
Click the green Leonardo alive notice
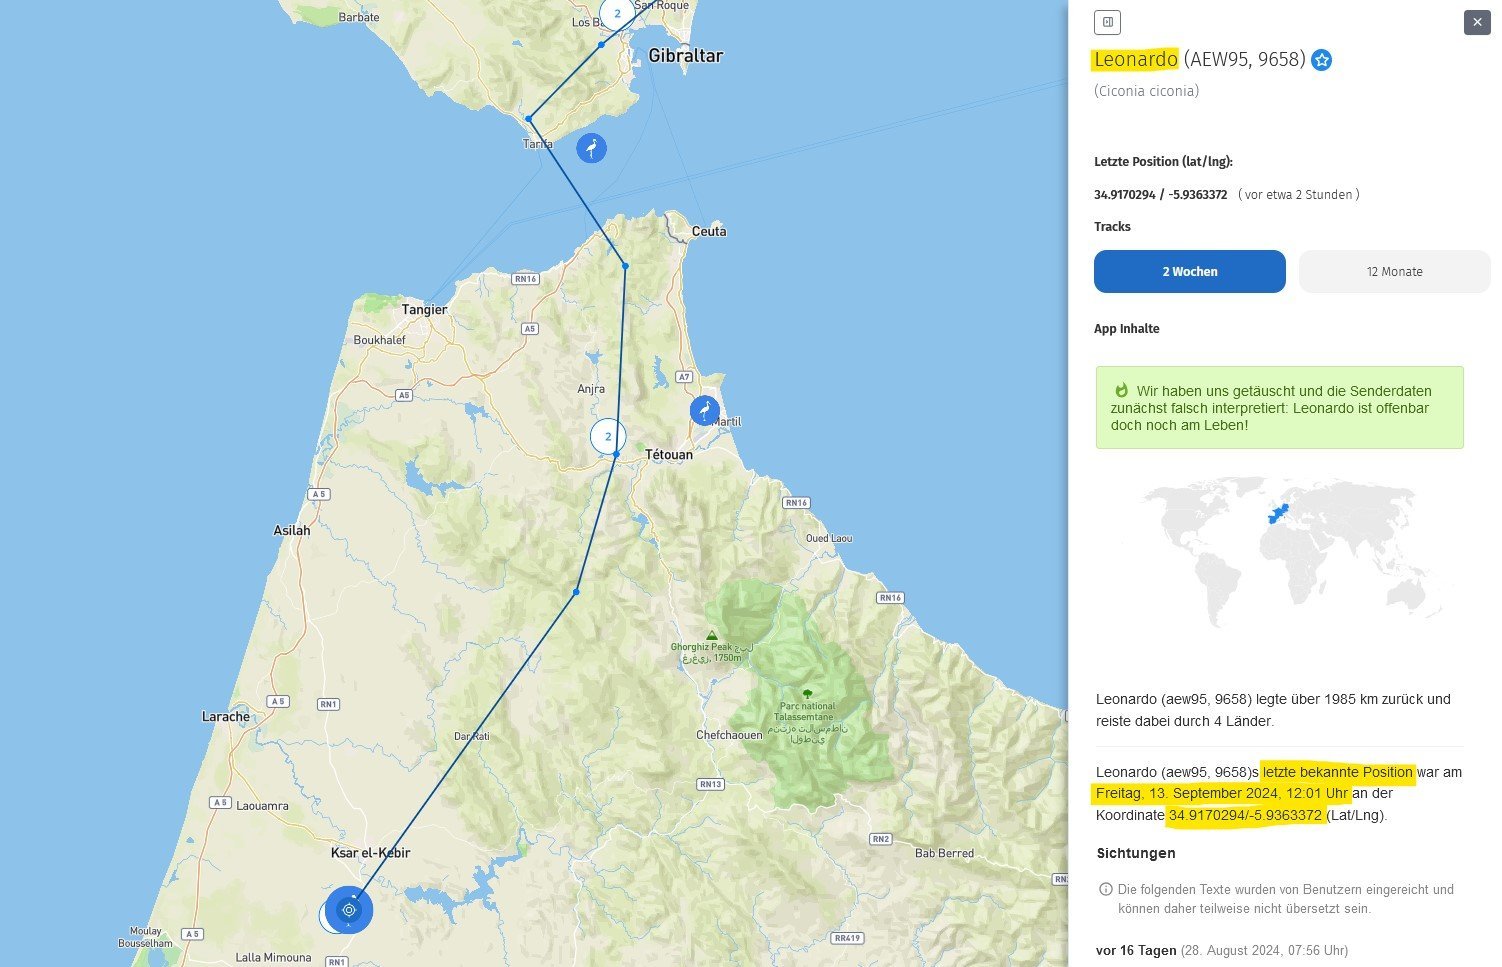click(x=1279, y=407)
